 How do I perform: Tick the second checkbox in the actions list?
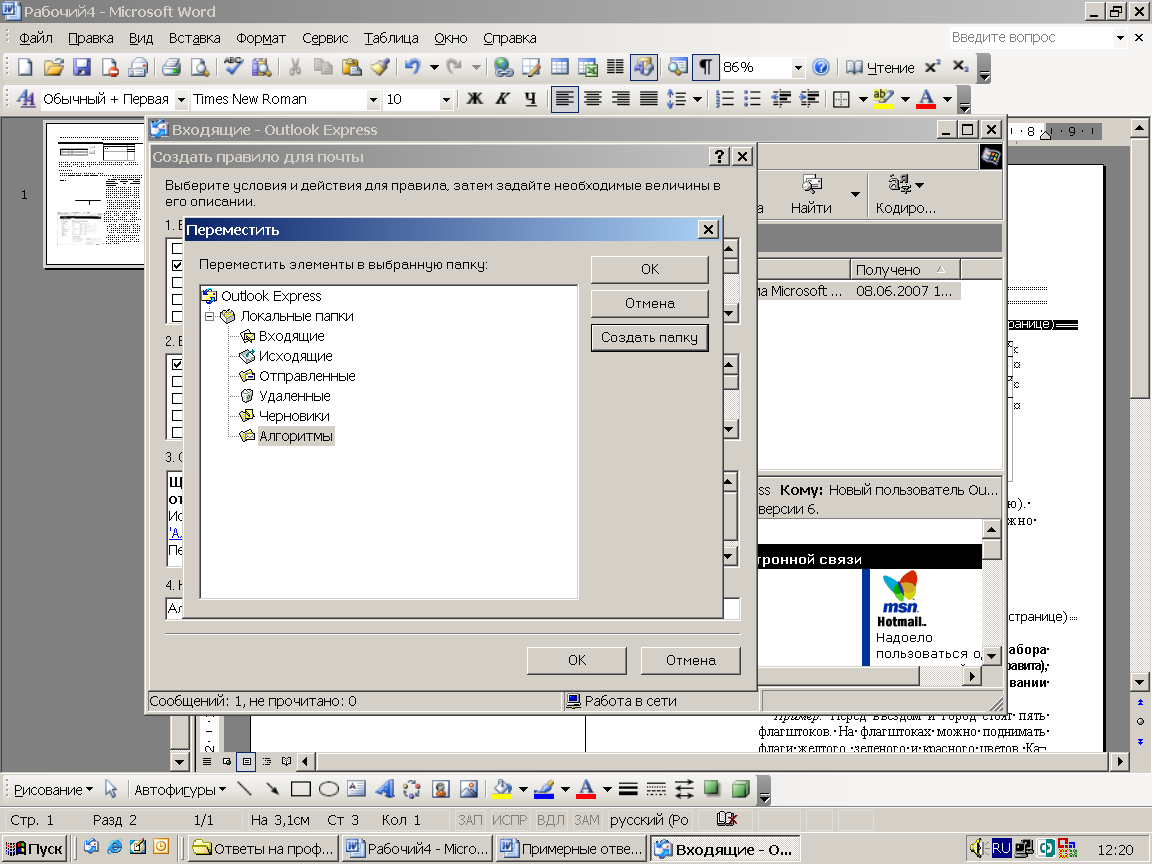[177, 381]
